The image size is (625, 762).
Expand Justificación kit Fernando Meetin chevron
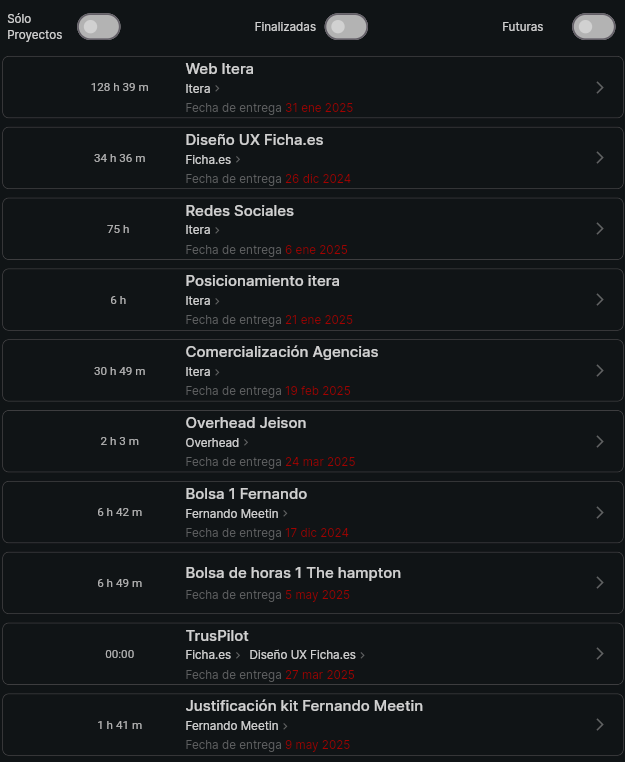[600, 725]
